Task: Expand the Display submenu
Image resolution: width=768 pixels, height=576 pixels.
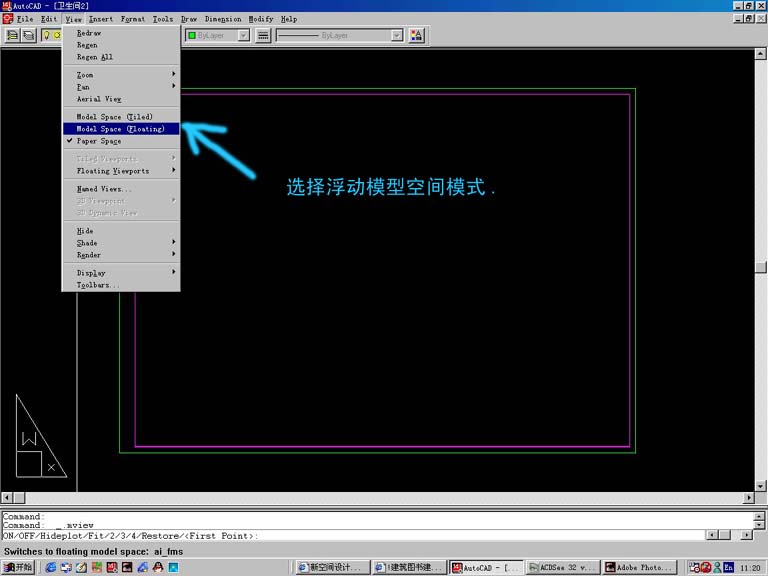Action: coord(121,273)
